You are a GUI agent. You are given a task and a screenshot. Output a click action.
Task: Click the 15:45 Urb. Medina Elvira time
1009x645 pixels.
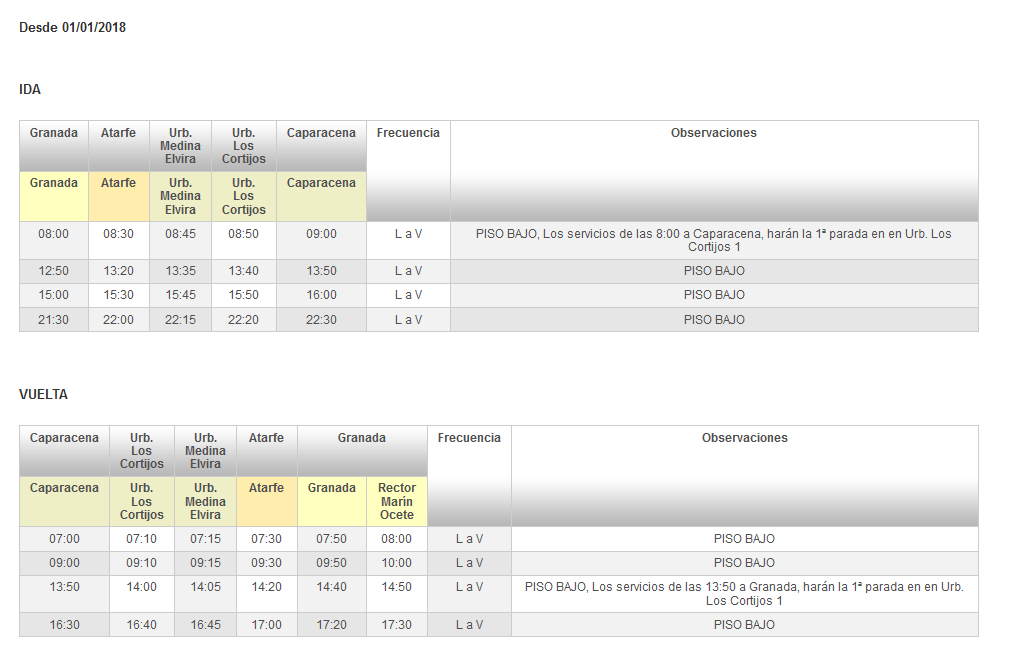pos(180,295)
